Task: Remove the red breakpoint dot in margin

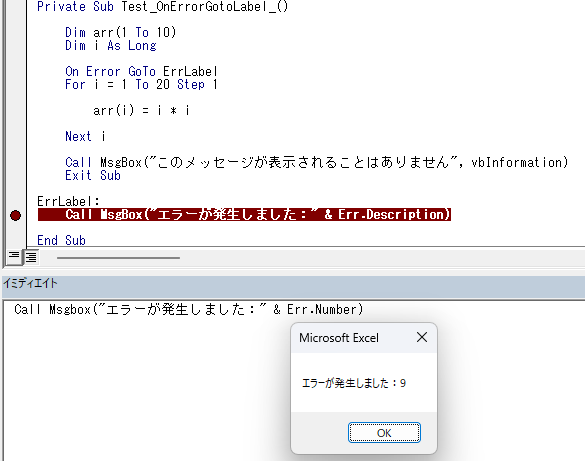Action: 15,216
